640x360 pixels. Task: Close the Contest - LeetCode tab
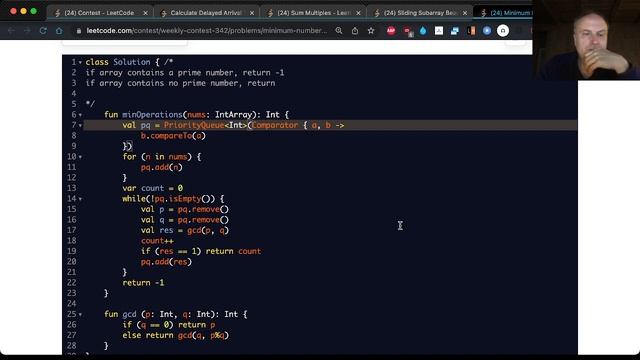click(x=145, y=13)
